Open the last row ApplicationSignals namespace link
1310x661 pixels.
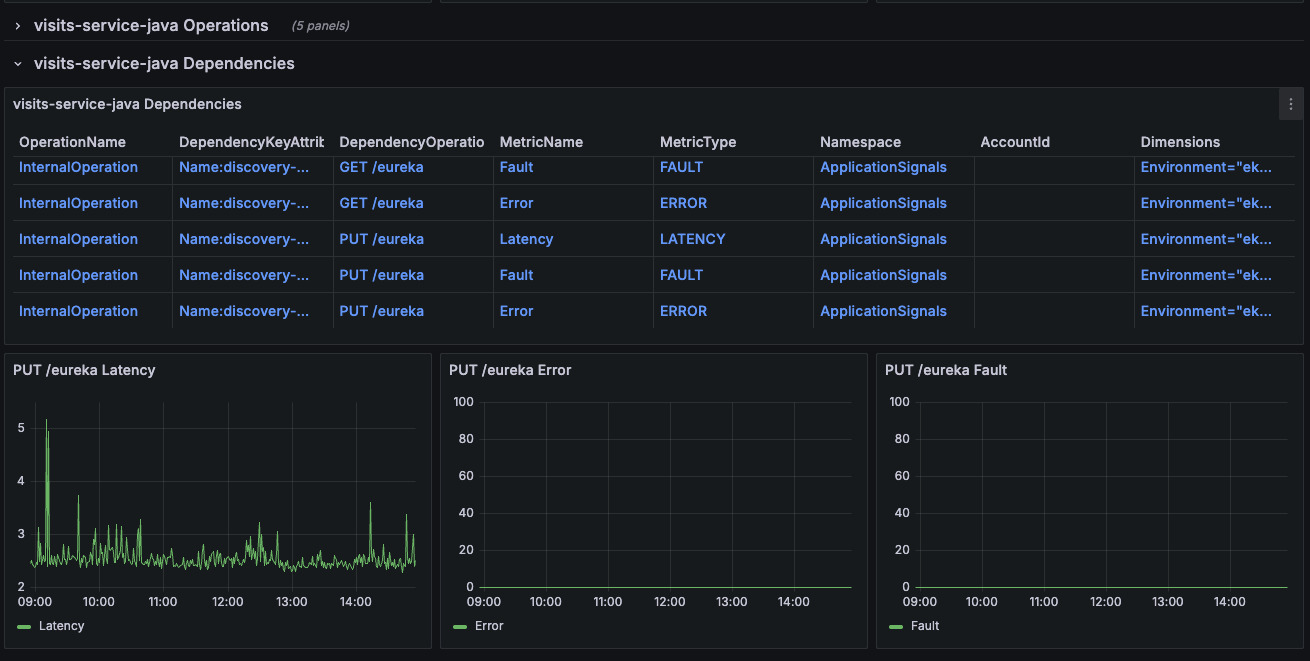click(883, 311)
